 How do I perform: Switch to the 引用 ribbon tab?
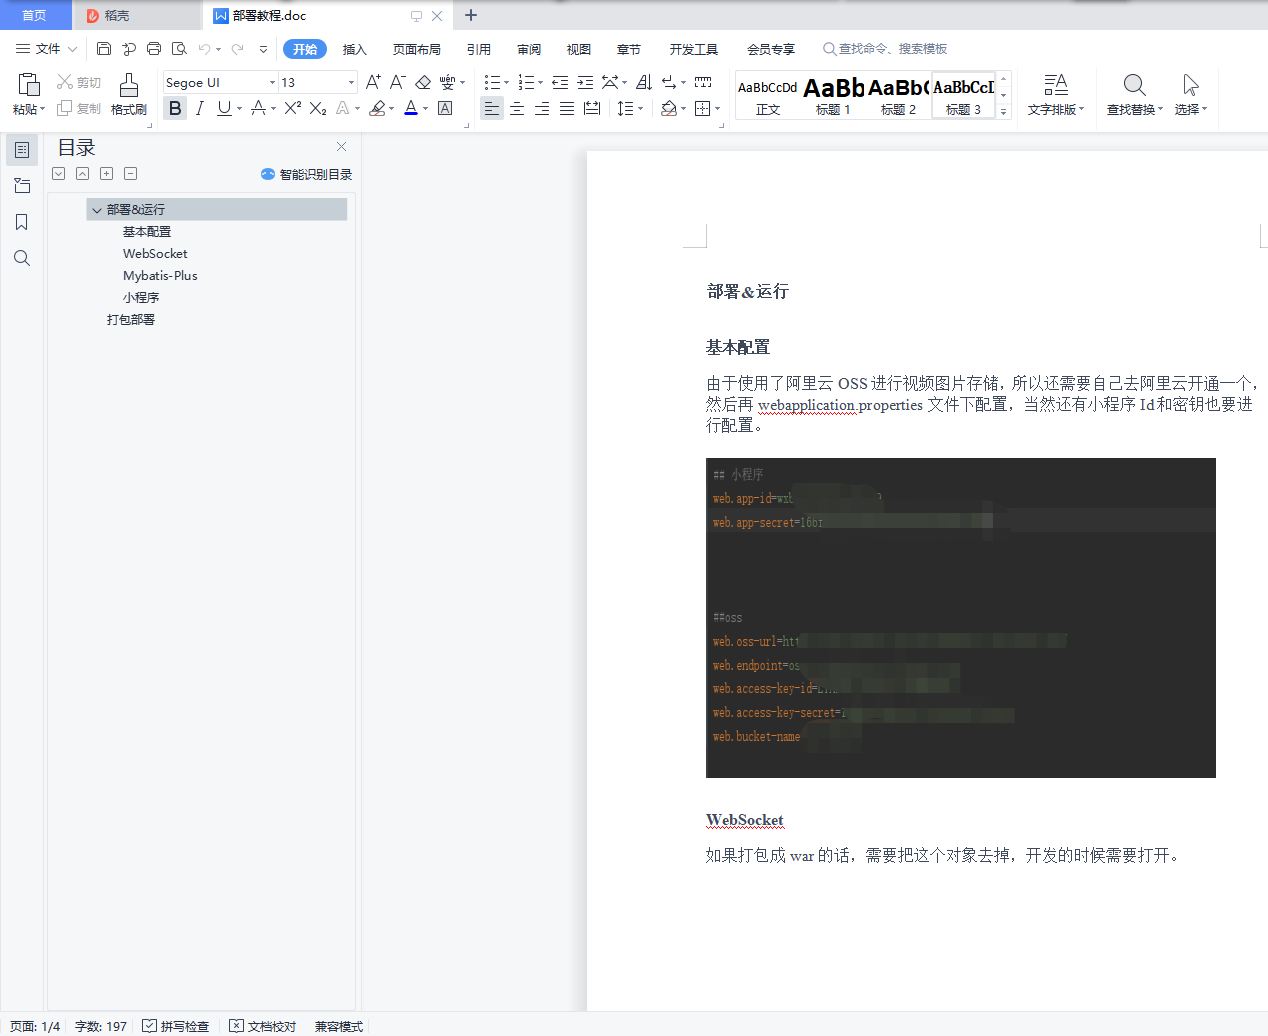coord(479,49)
